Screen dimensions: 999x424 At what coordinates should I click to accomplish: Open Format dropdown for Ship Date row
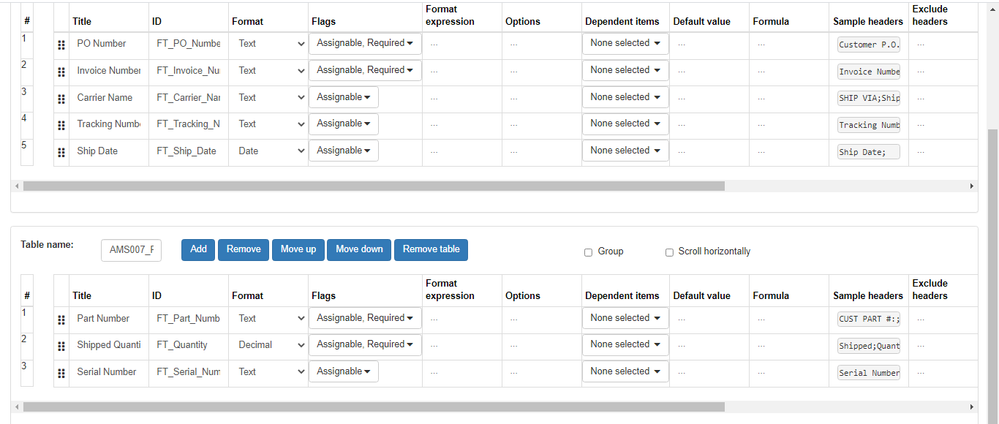(x=271, y=151)
